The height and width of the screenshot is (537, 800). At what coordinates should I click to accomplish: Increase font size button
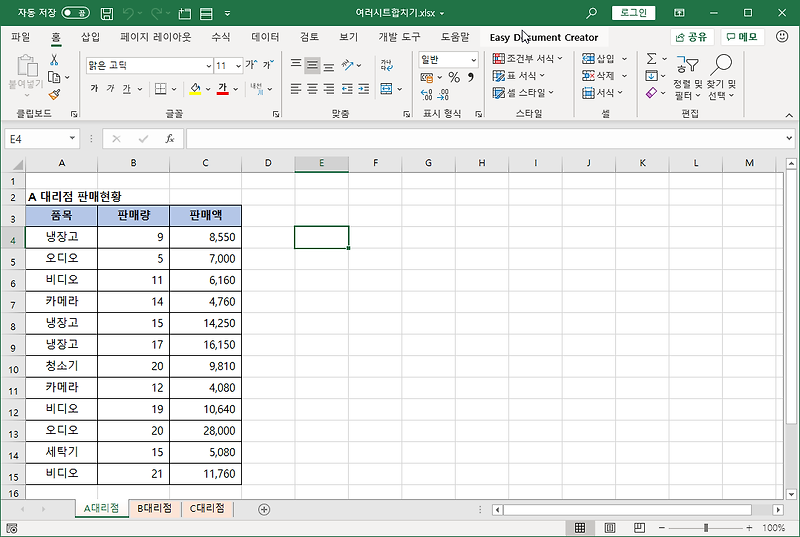click(251, 65)
